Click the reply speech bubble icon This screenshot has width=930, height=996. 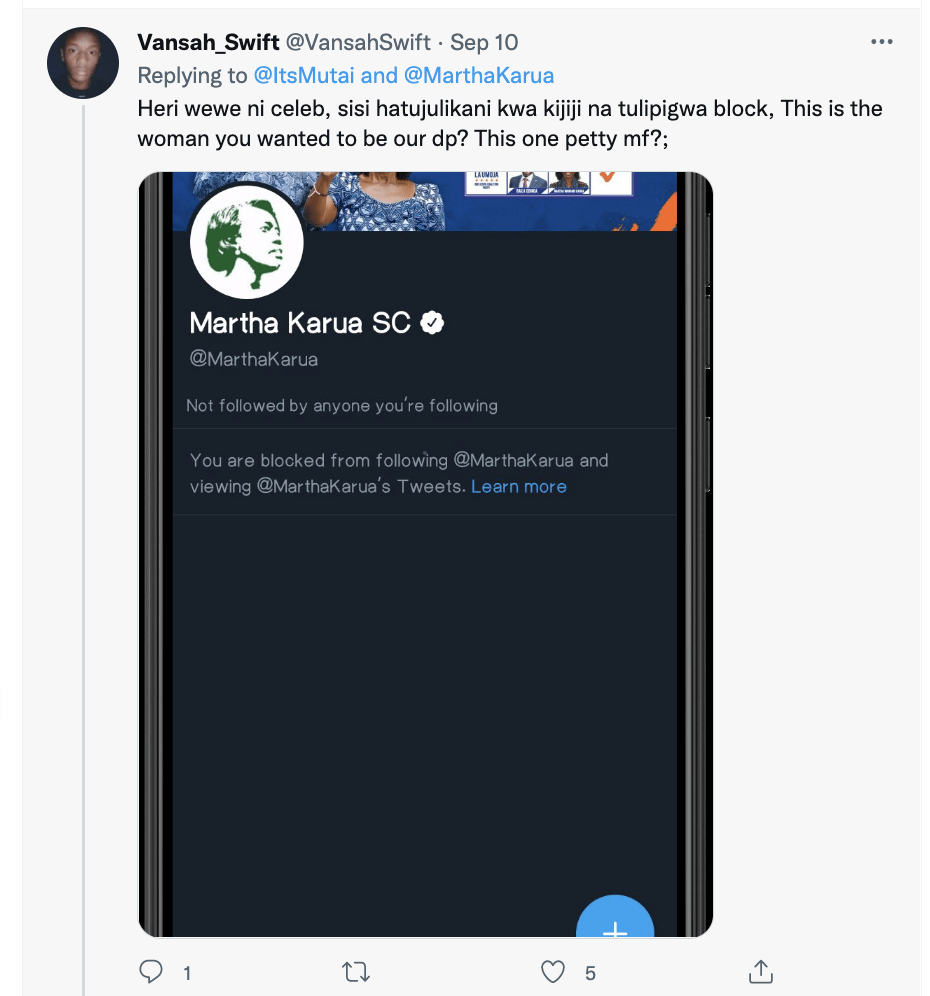(x=151, y=971)
